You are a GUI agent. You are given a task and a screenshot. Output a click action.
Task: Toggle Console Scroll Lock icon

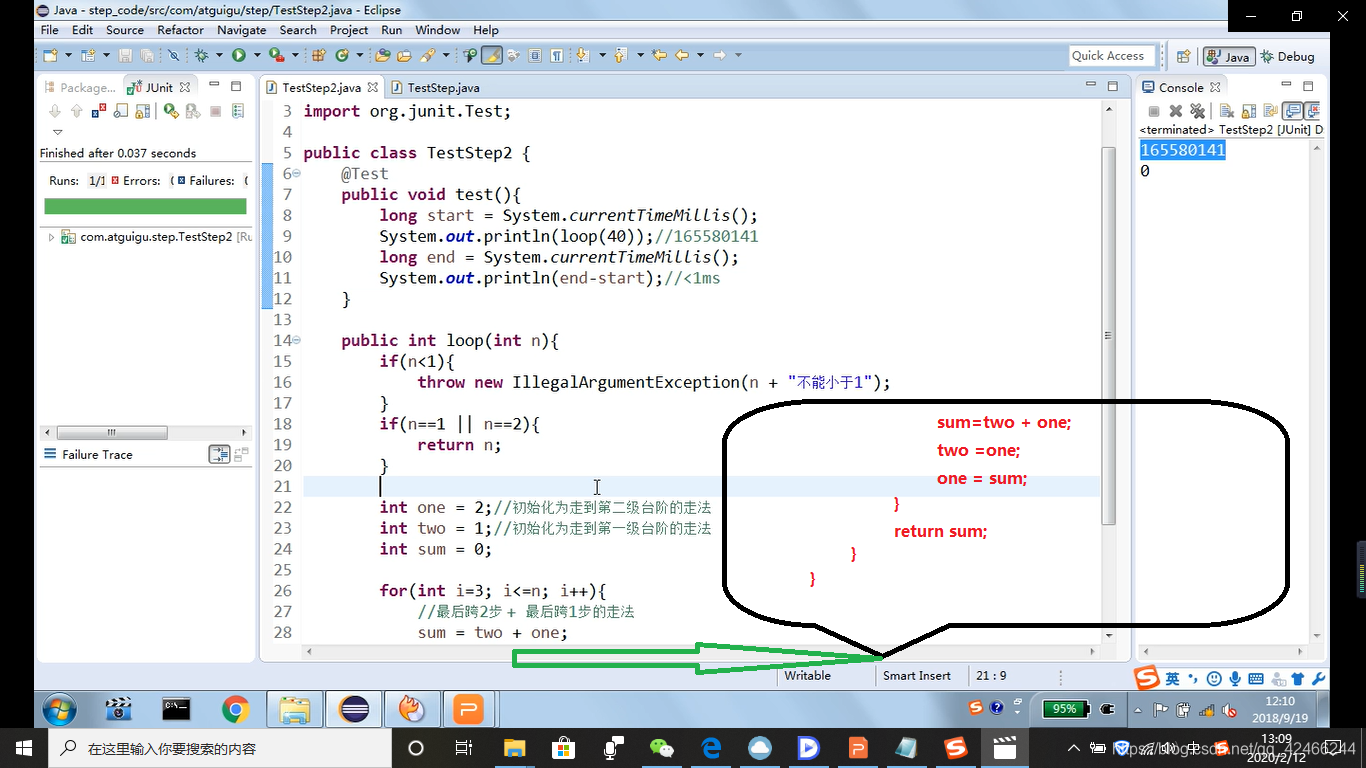(1249, 111)
